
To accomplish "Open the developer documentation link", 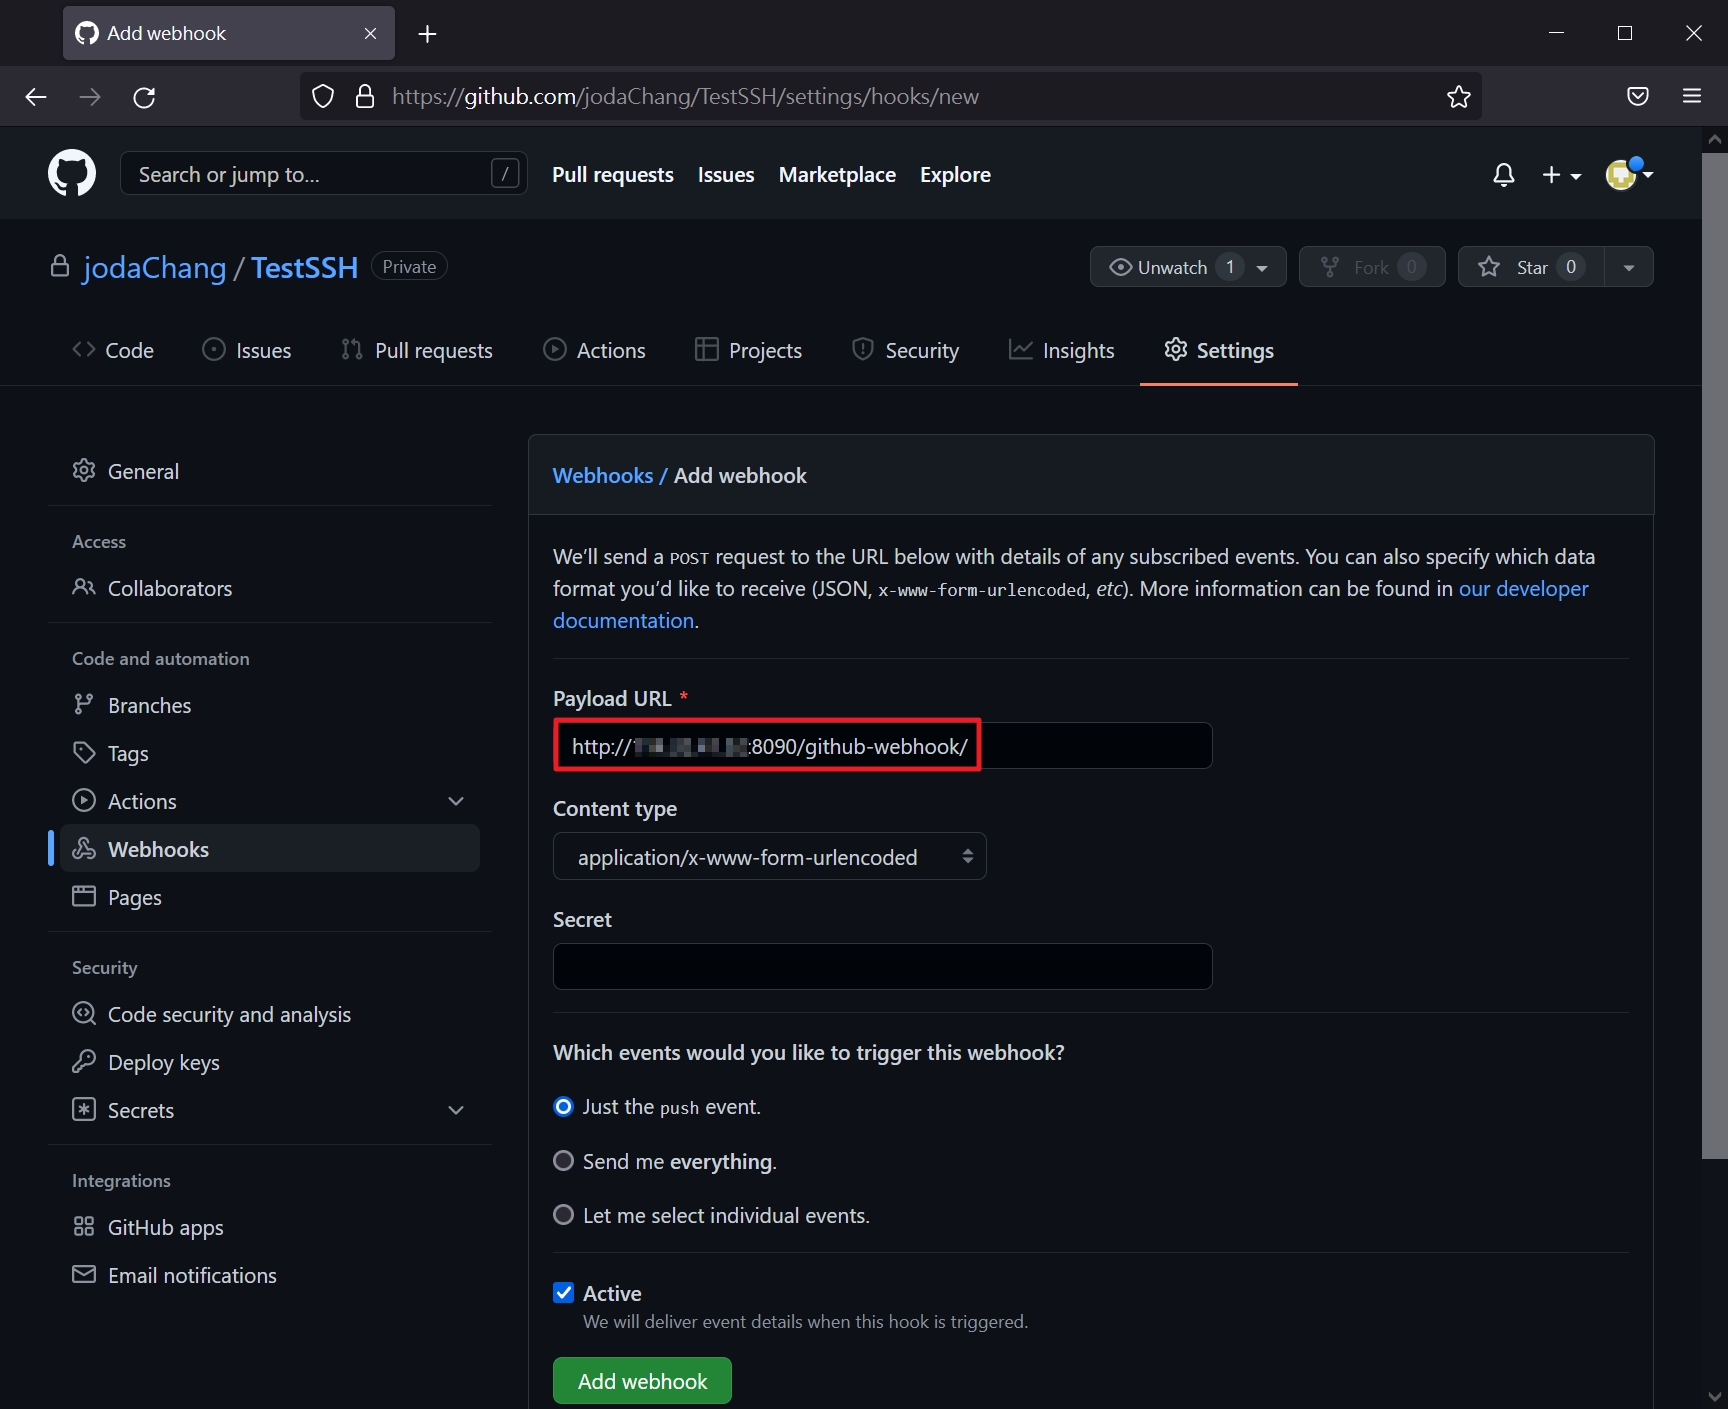I will tap(1523, 589).
